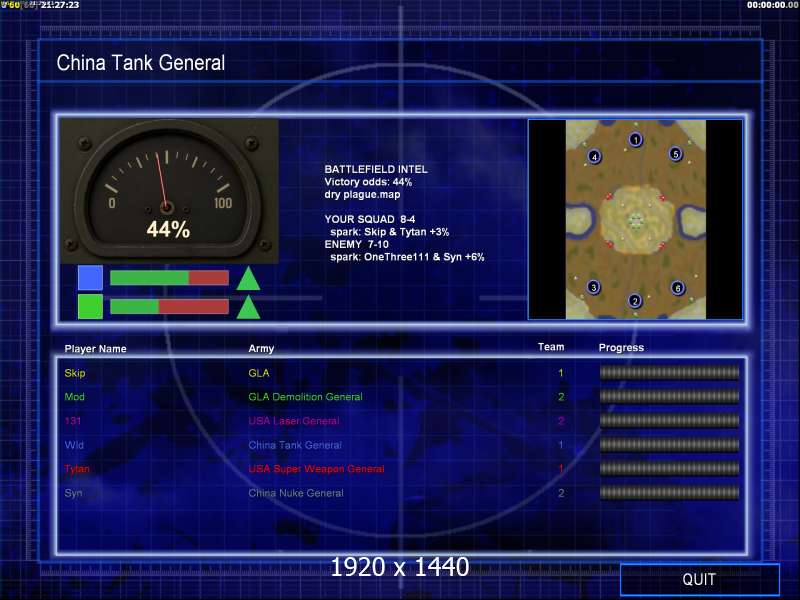Click team number in Syn's row
The width and height of the screenshot is (800, 600).
(x=561, y=493)
